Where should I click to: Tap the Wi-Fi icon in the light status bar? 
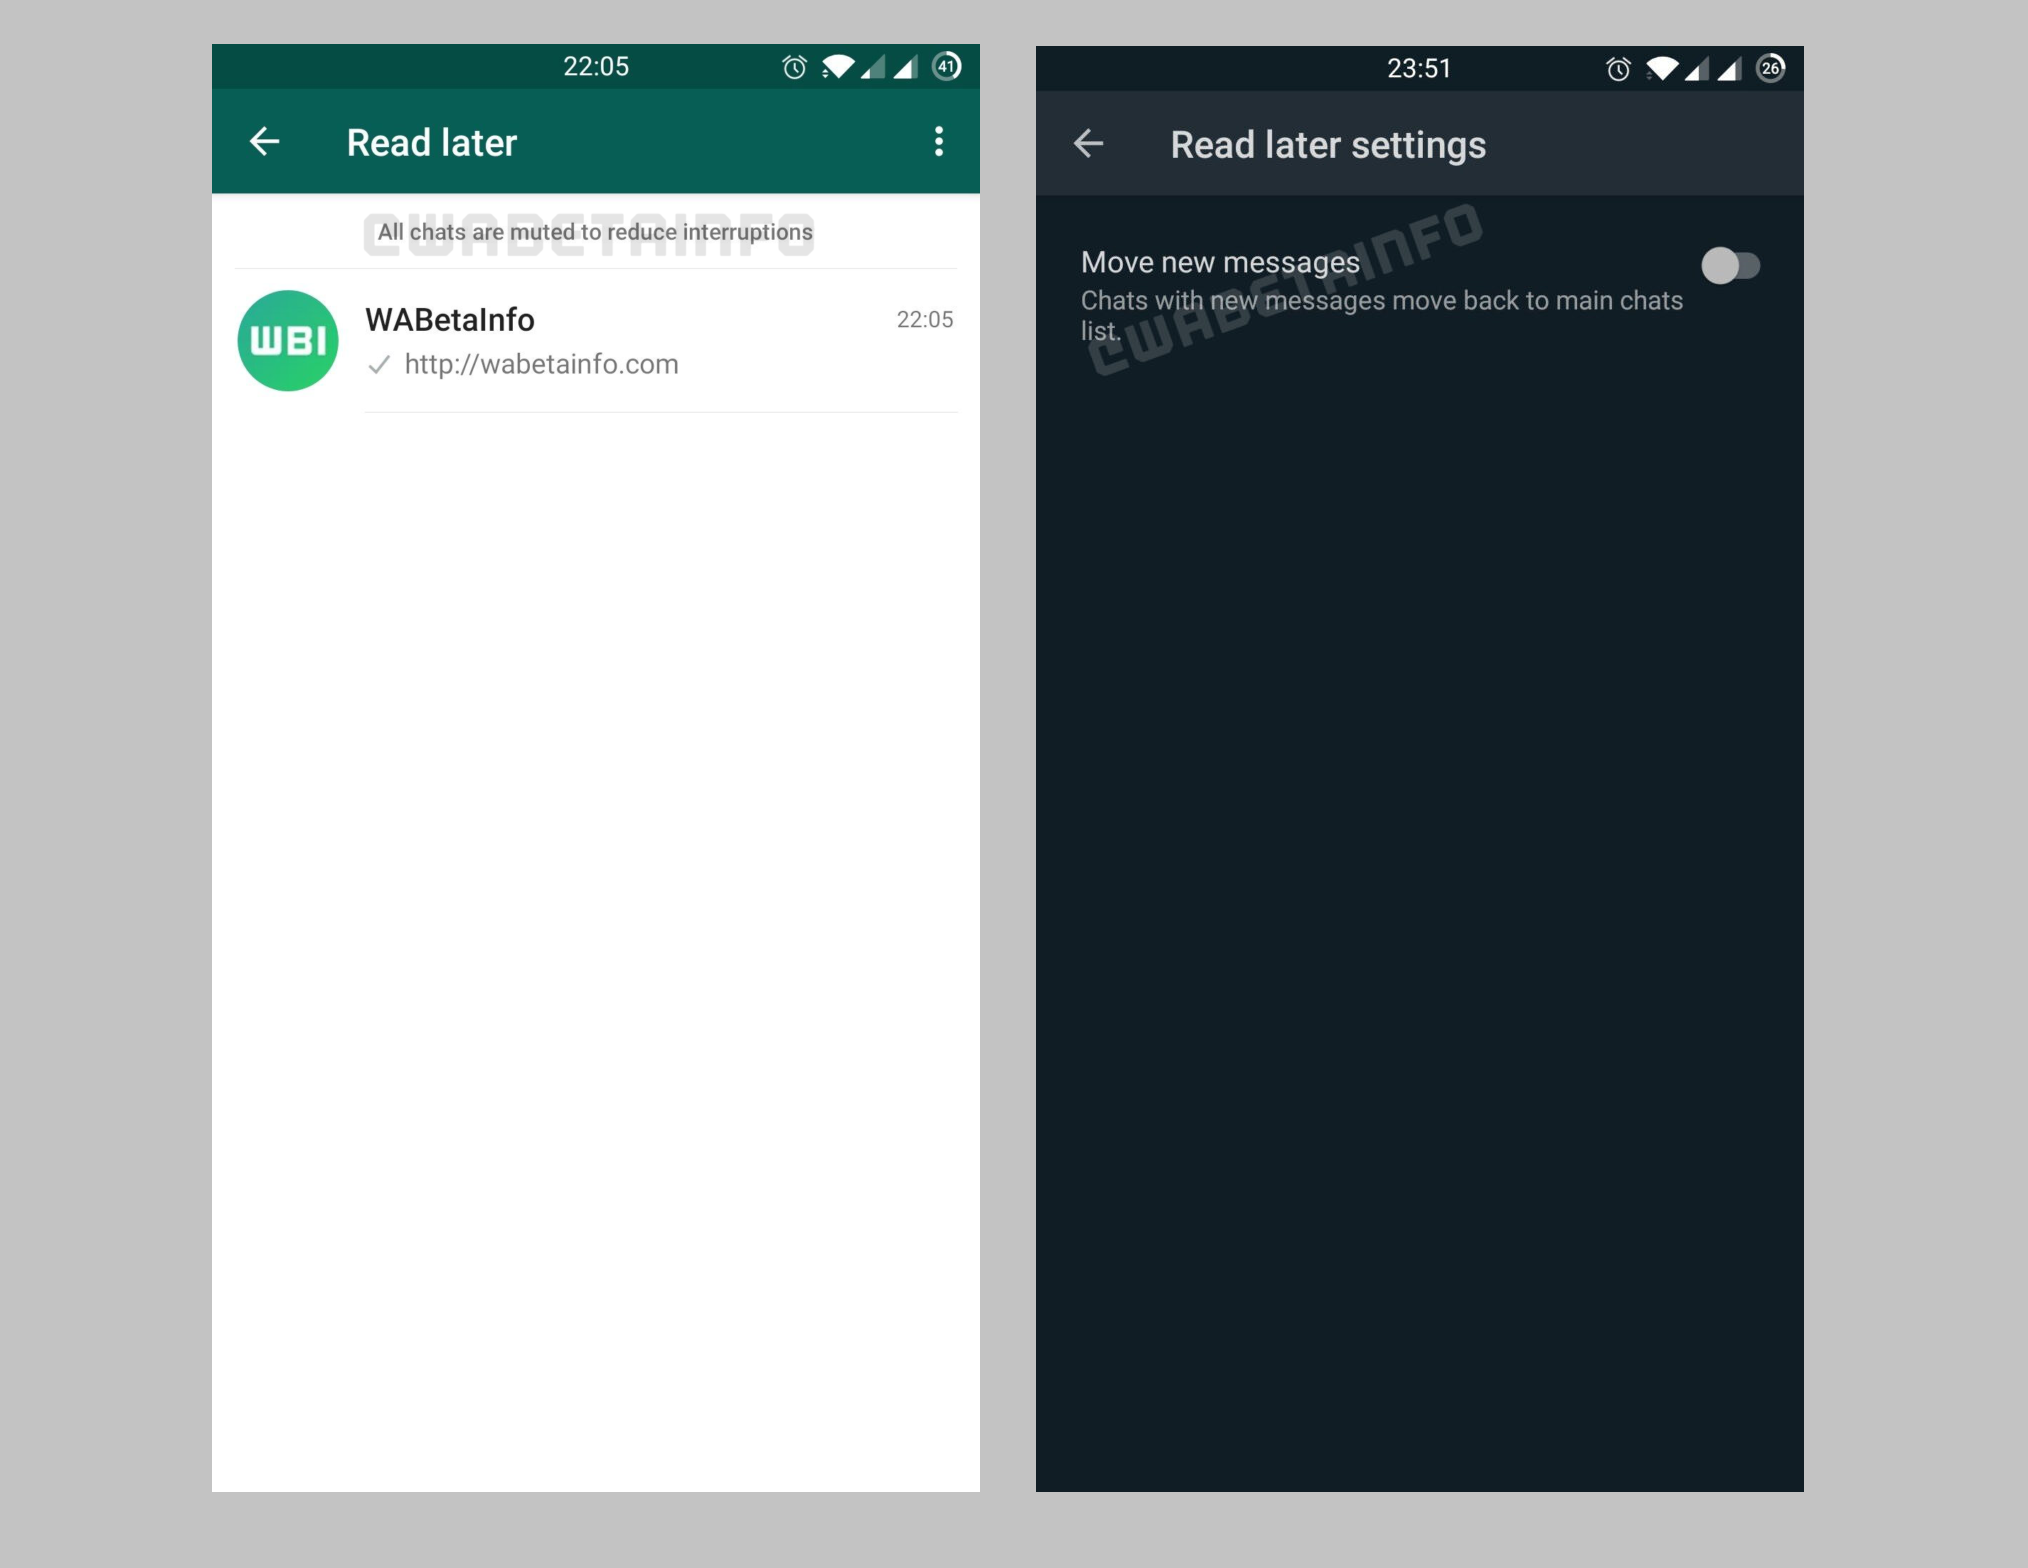tap(838, 67)
